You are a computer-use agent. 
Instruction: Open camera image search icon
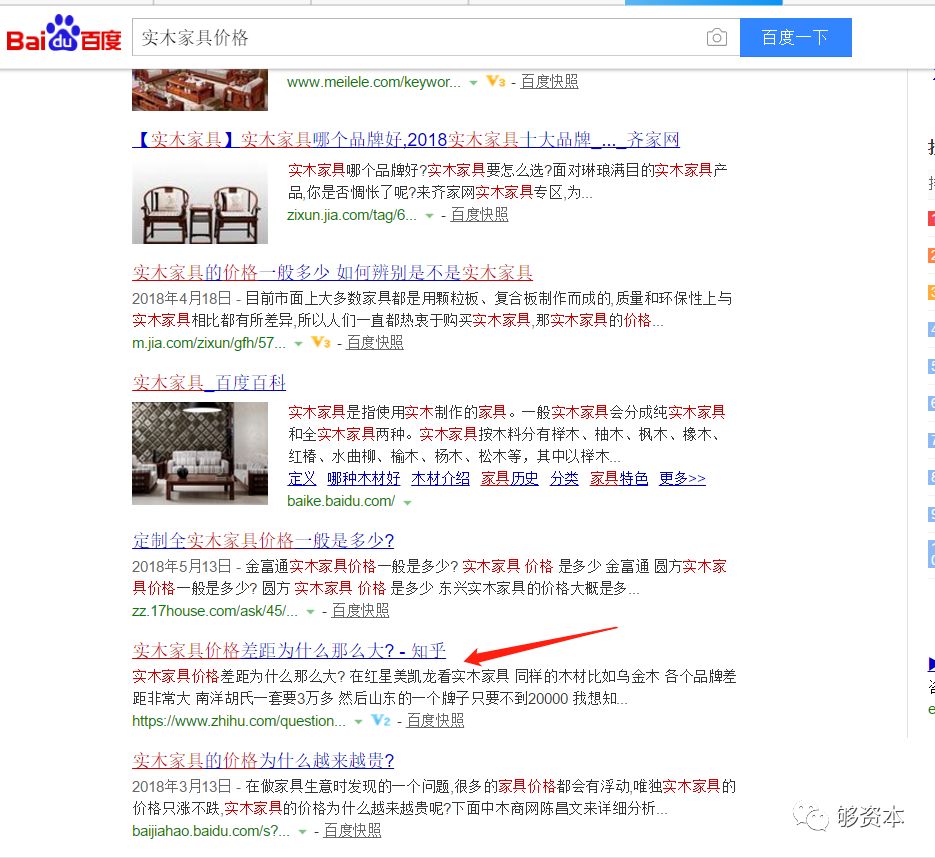coord(716,38)
